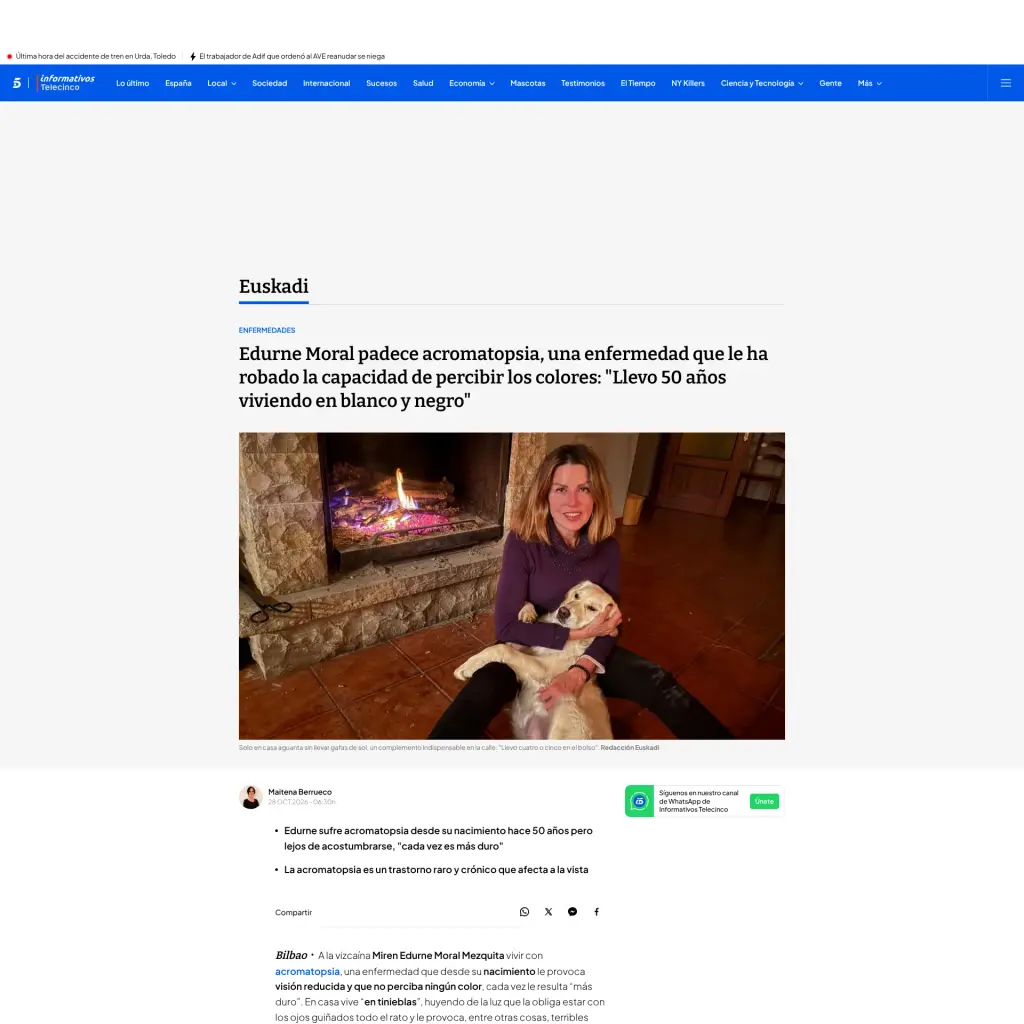Share article on Facebook icon
Screen dimensions: 1024x1024
point(596,912)
